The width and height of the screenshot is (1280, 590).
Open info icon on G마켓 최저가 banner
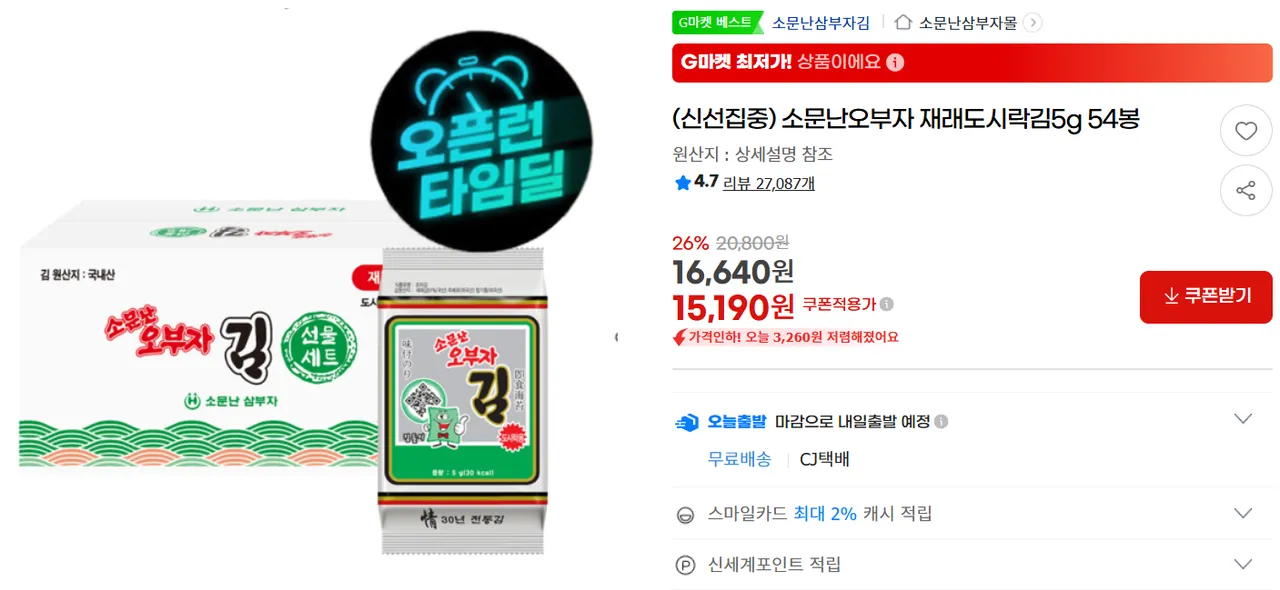point(895,62)
